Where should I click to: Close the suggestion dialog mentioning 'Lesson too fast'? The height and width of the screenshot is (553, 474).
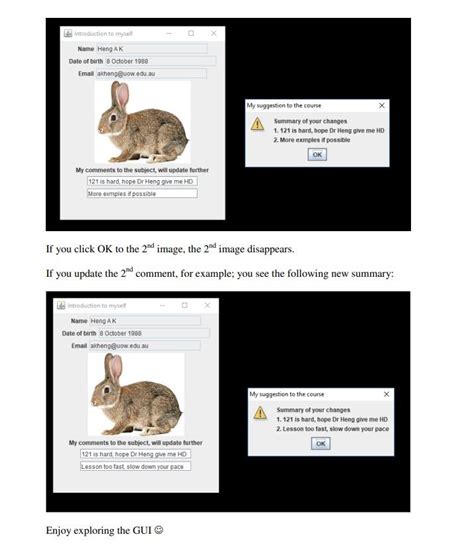click(386, 394)
